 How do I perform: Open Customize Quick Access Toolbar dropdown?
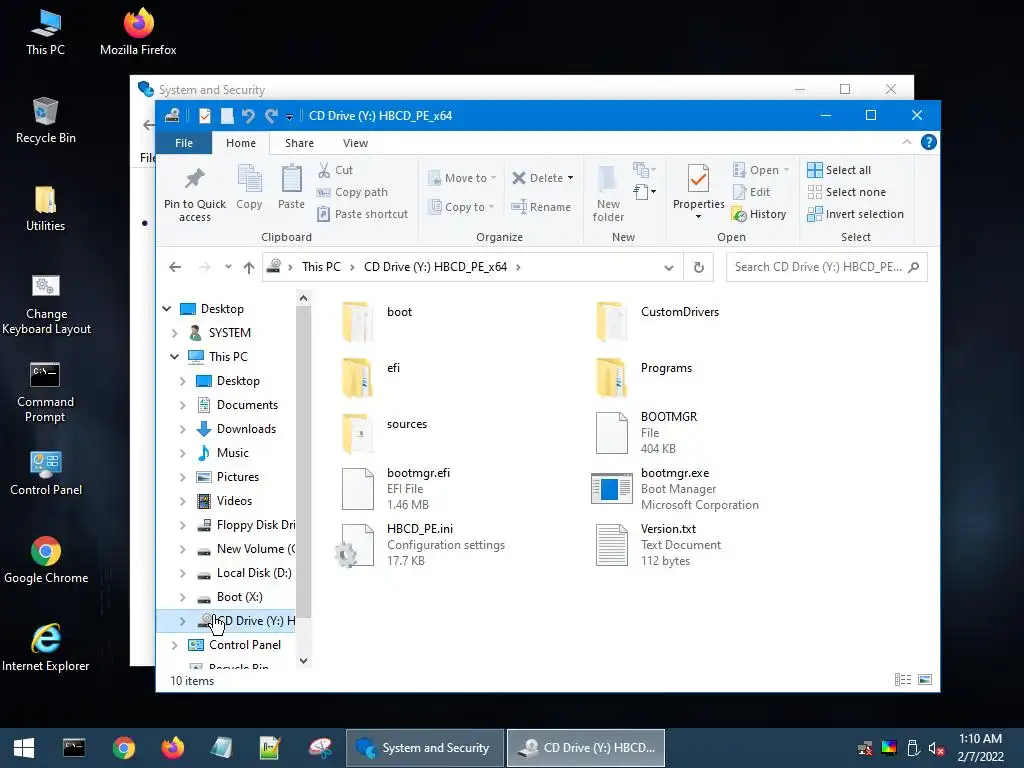(x=289, y=117)
